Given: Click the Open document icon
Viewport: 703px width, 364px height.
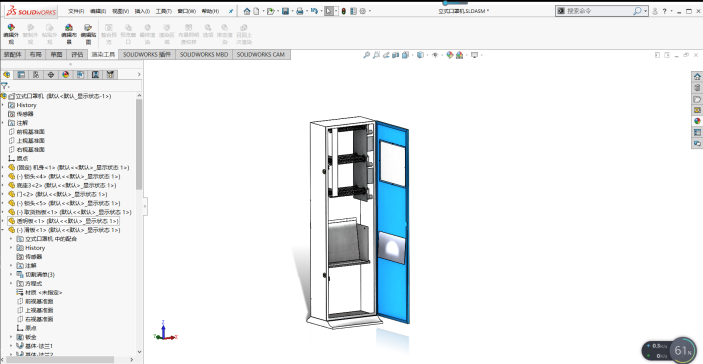Looking at the screenshot, I should (270, 11).
